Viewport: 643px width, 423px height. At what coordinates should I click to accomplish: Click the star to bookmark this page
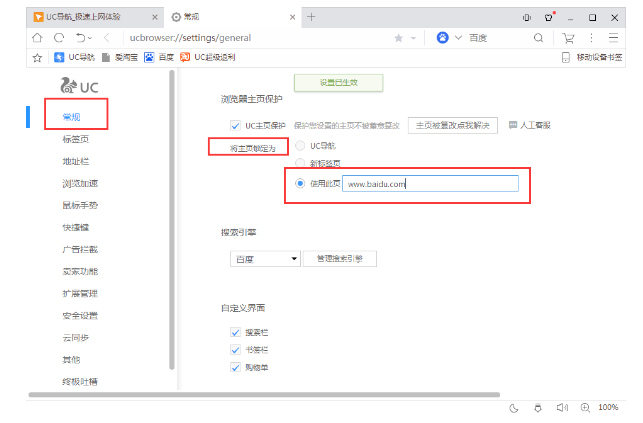[398, 38]
